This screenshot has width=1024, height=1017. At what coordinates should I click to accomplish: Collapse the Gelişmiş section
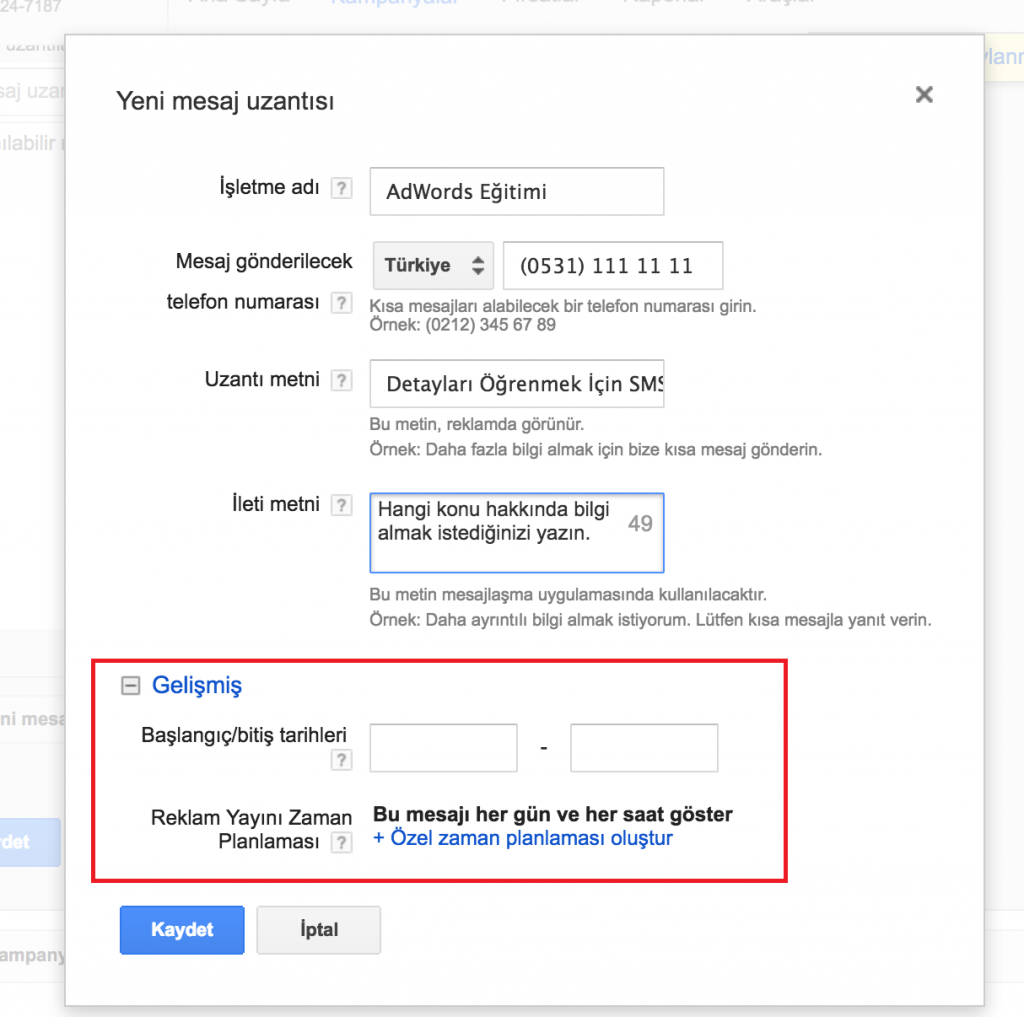coord(129,686)
